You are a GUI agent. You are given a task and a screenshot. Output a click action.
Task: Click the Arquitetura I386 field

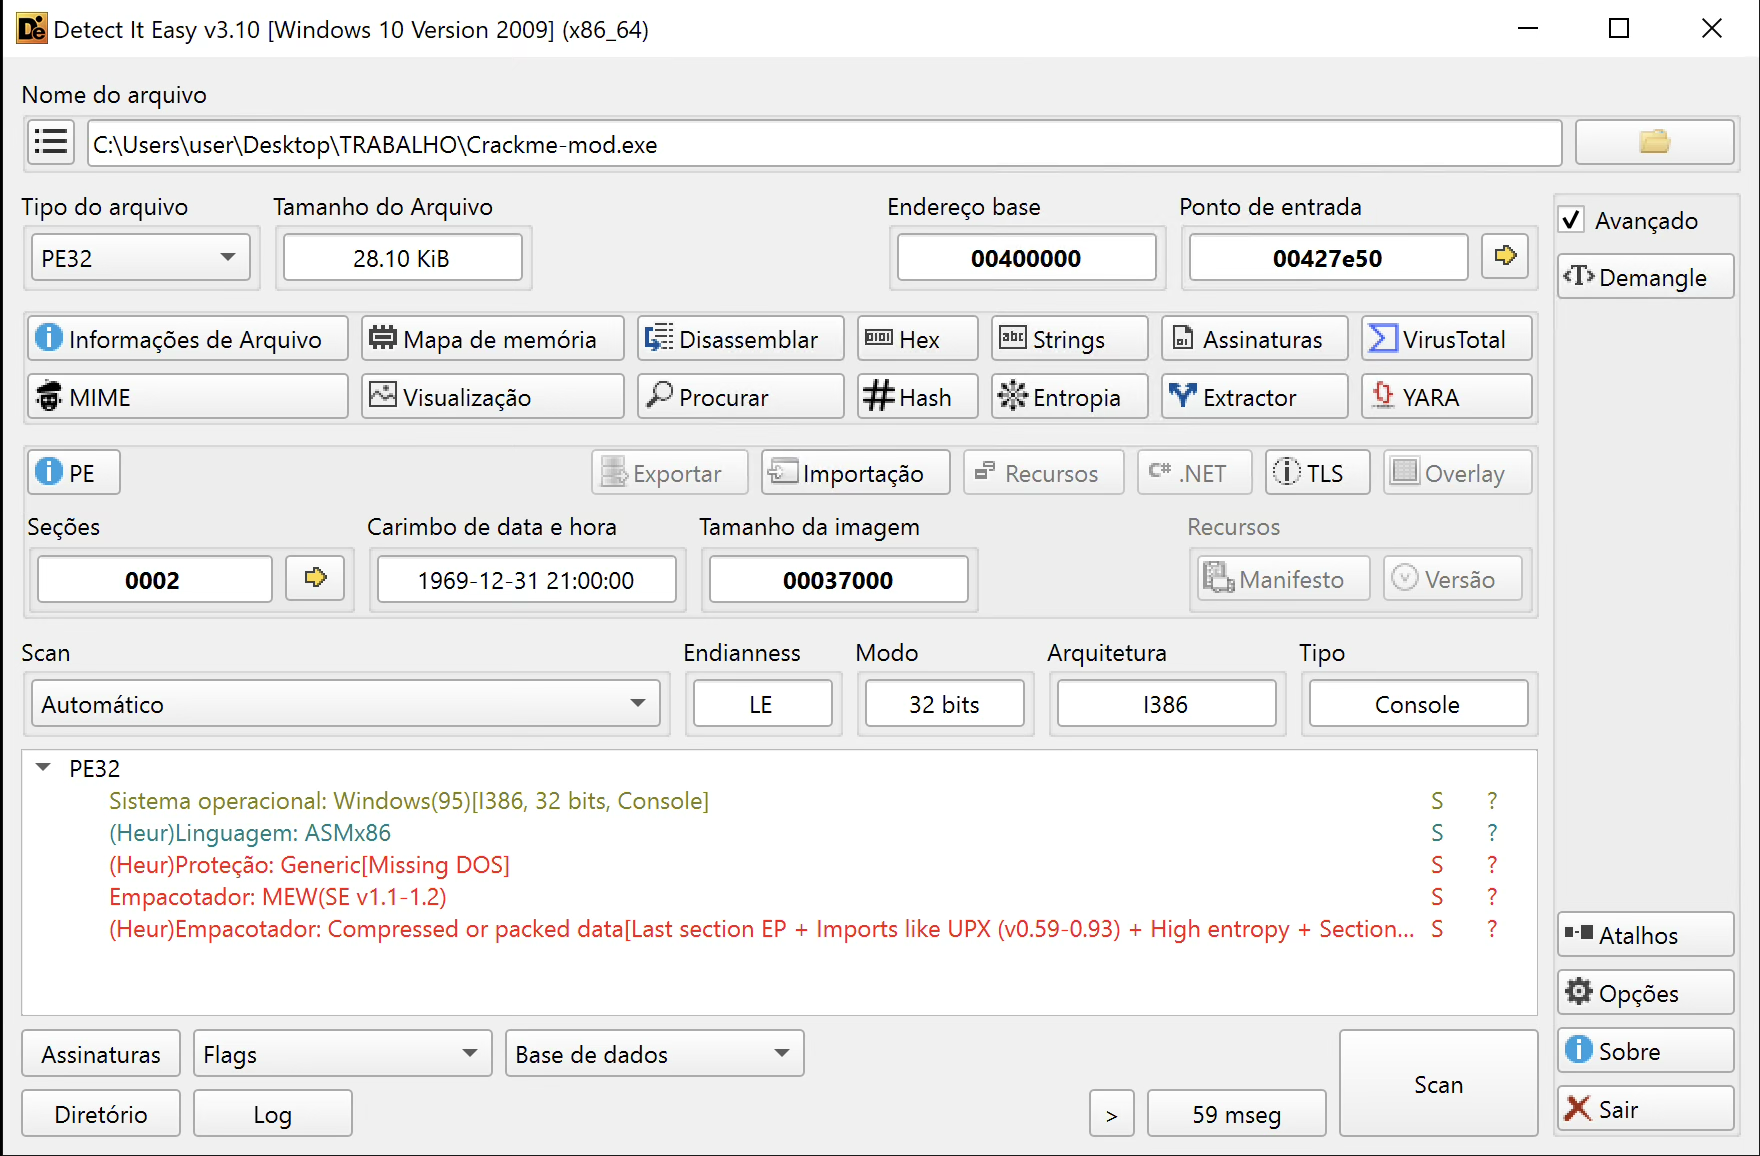coord(1166,704)
